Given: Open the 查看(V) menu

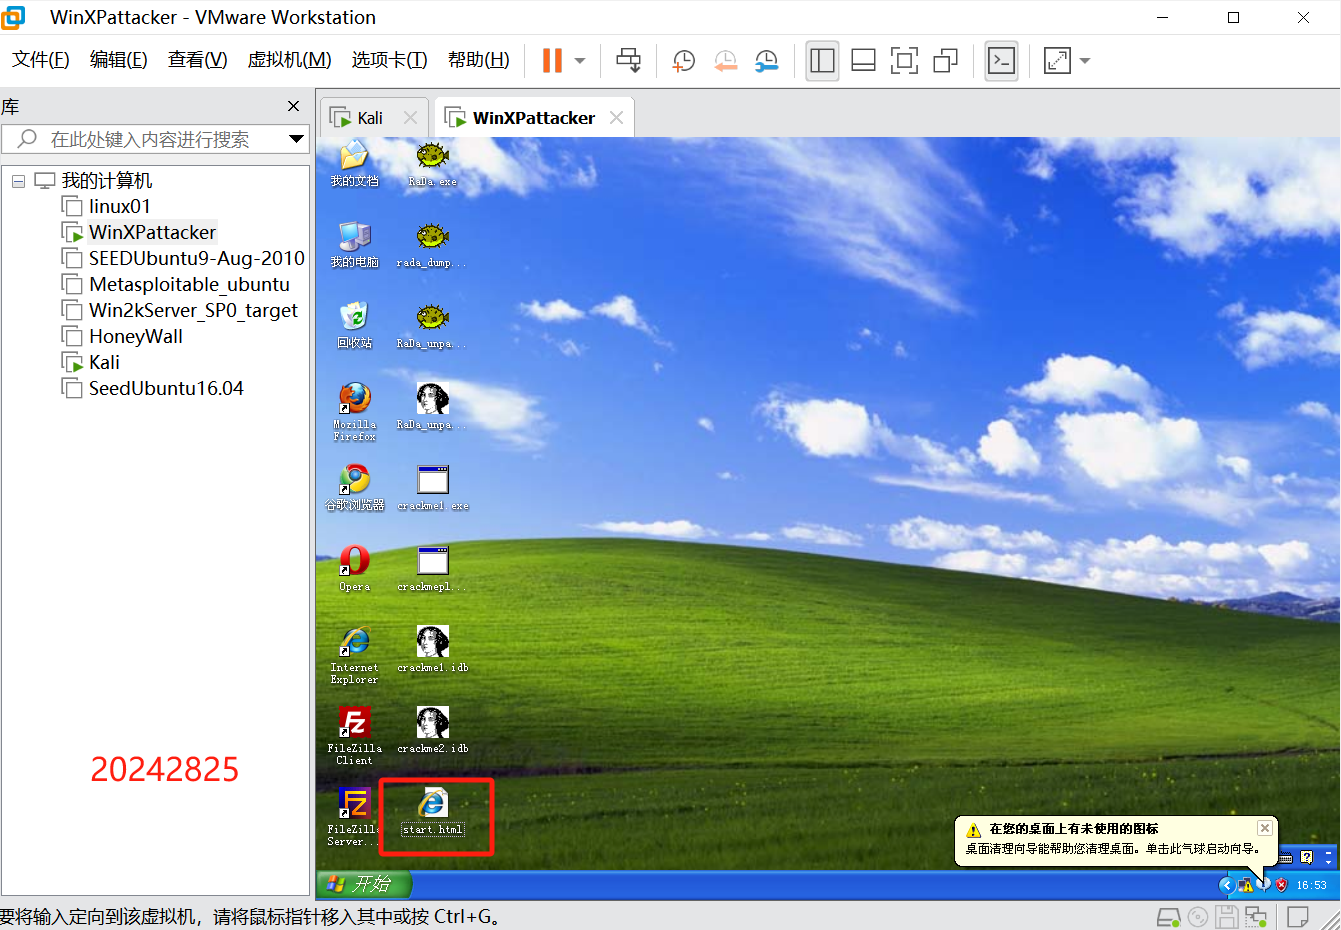Looking at the screenshot, I should (198, 60).
